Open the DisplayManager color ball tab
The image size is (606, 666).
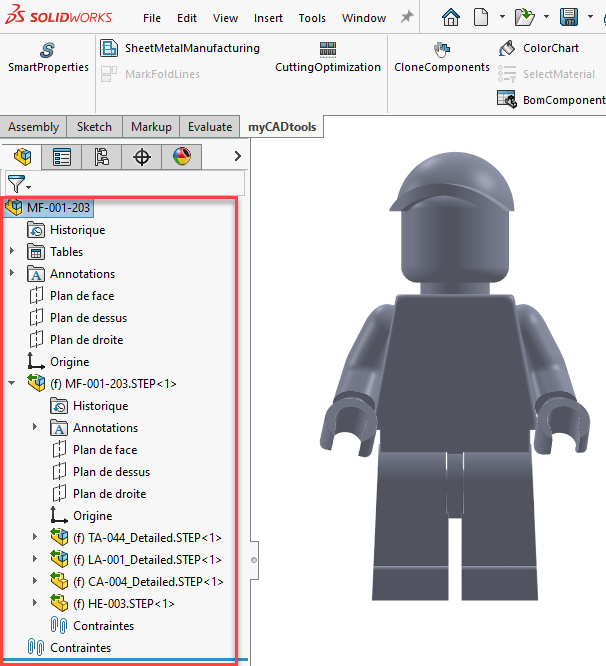pos(182,157)
